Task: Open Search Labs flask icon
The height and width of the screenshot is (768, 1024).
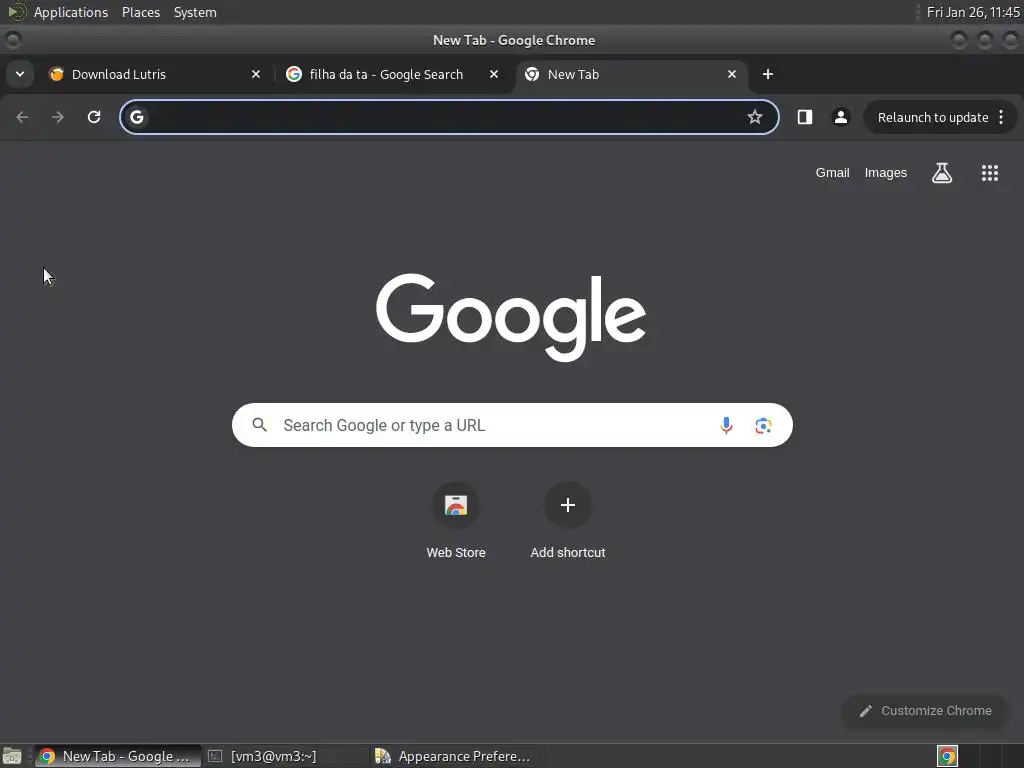Action: tap(942, 173)
